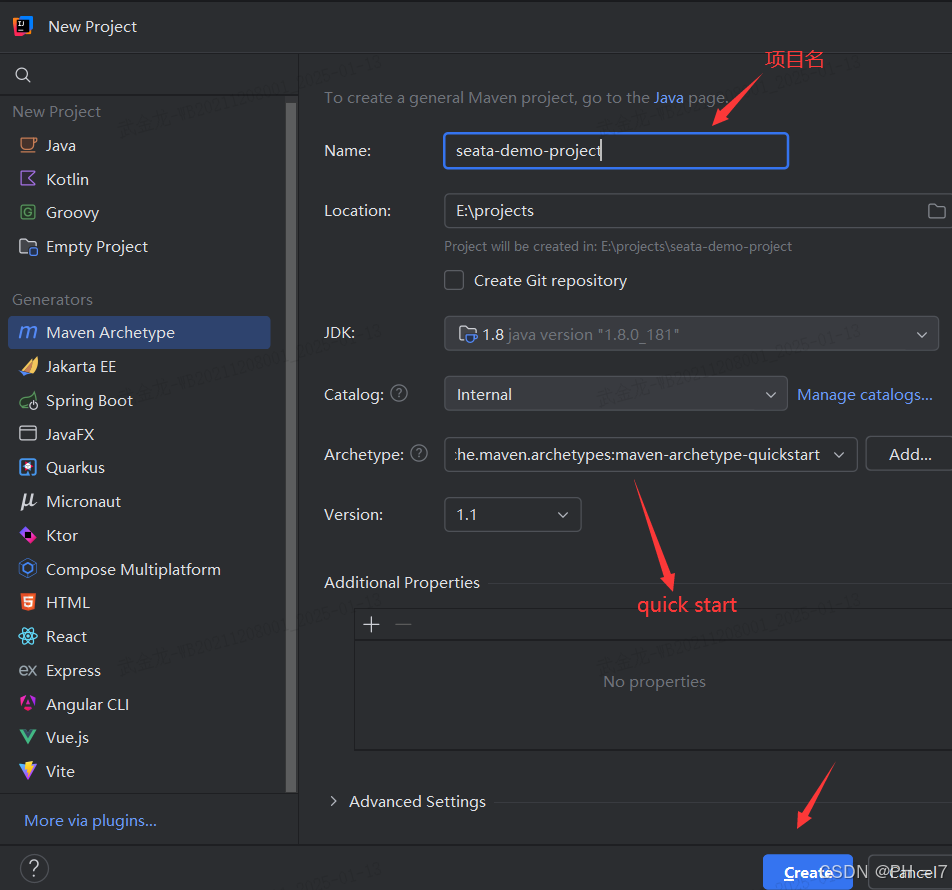The width and height of the screenshot is (952, 890).
Task: Choose Groovy project type
Action: coord(139,212)
